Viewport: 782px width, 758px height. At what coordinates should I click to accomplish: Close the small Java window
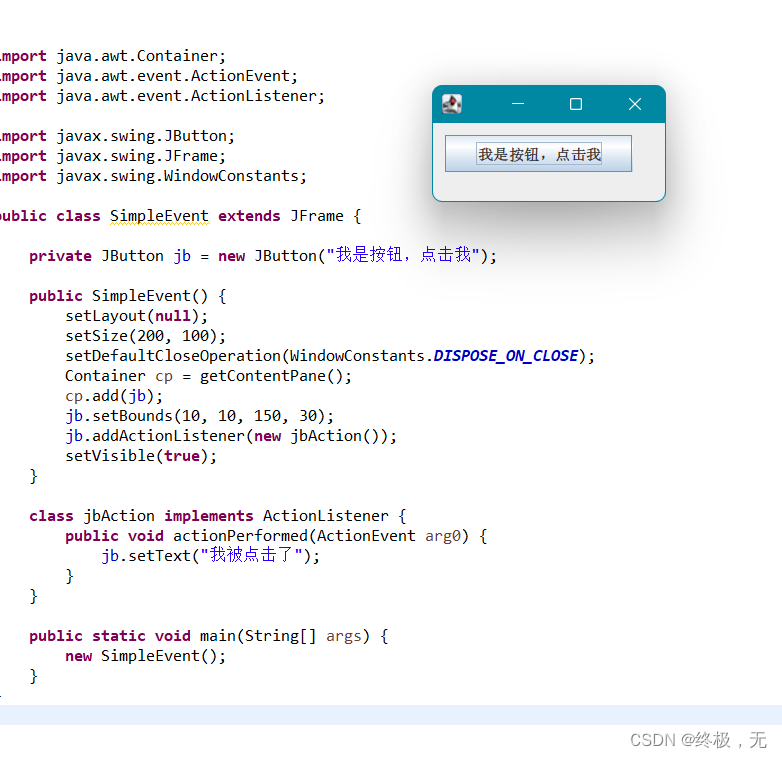pyautogui.click(x=635, y=104)
